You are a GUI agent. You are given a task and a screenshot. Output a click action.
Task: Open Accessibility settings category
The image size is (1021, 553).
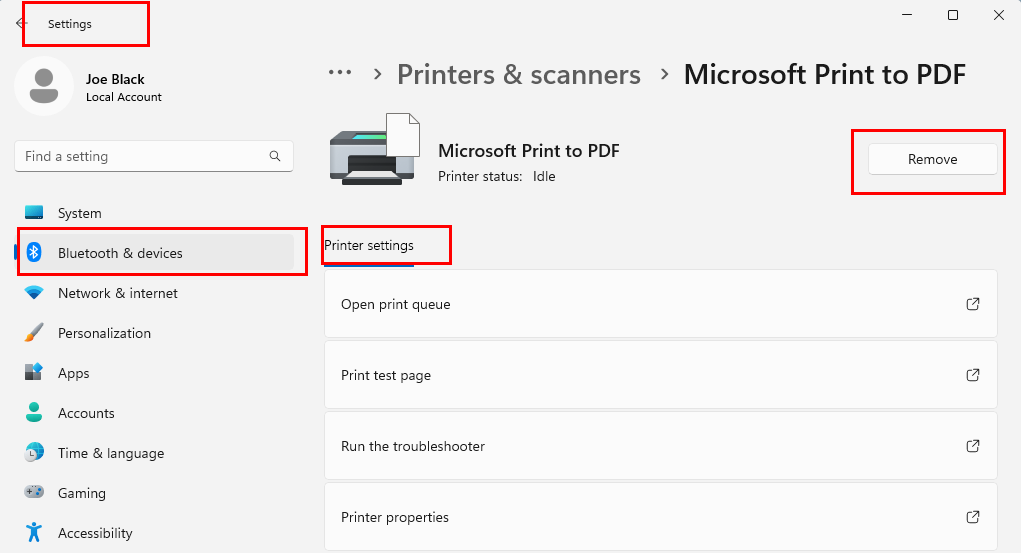(x=154, y=533)
